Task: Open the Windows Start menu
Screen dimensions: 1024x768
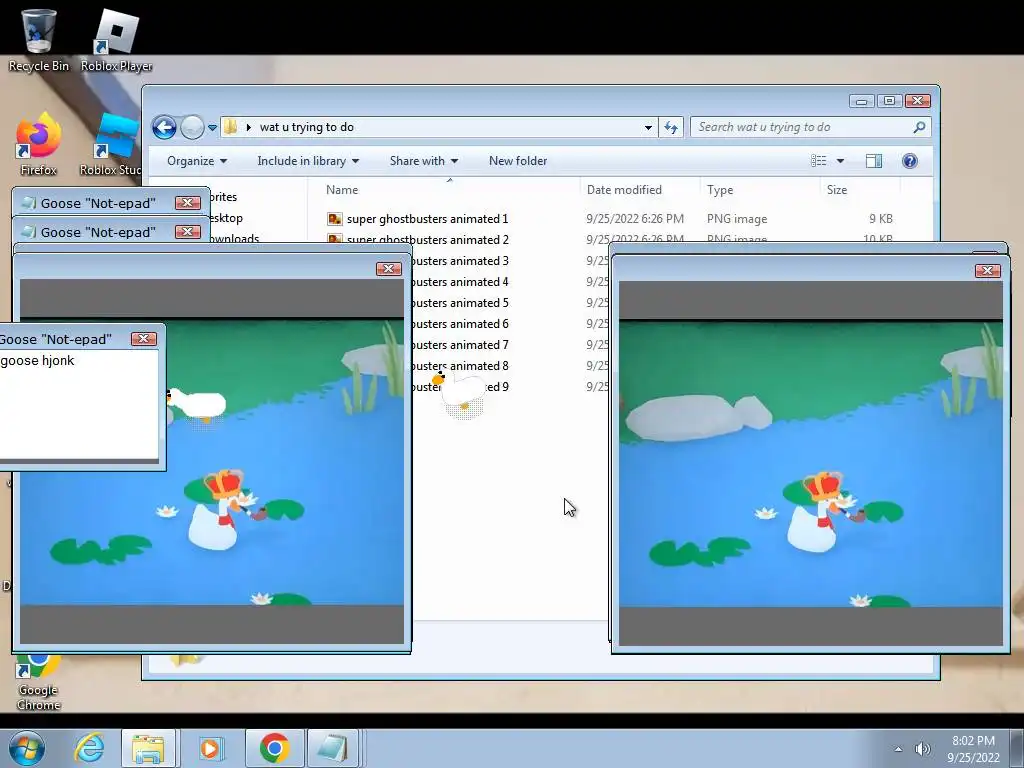Action: point(26,748)
